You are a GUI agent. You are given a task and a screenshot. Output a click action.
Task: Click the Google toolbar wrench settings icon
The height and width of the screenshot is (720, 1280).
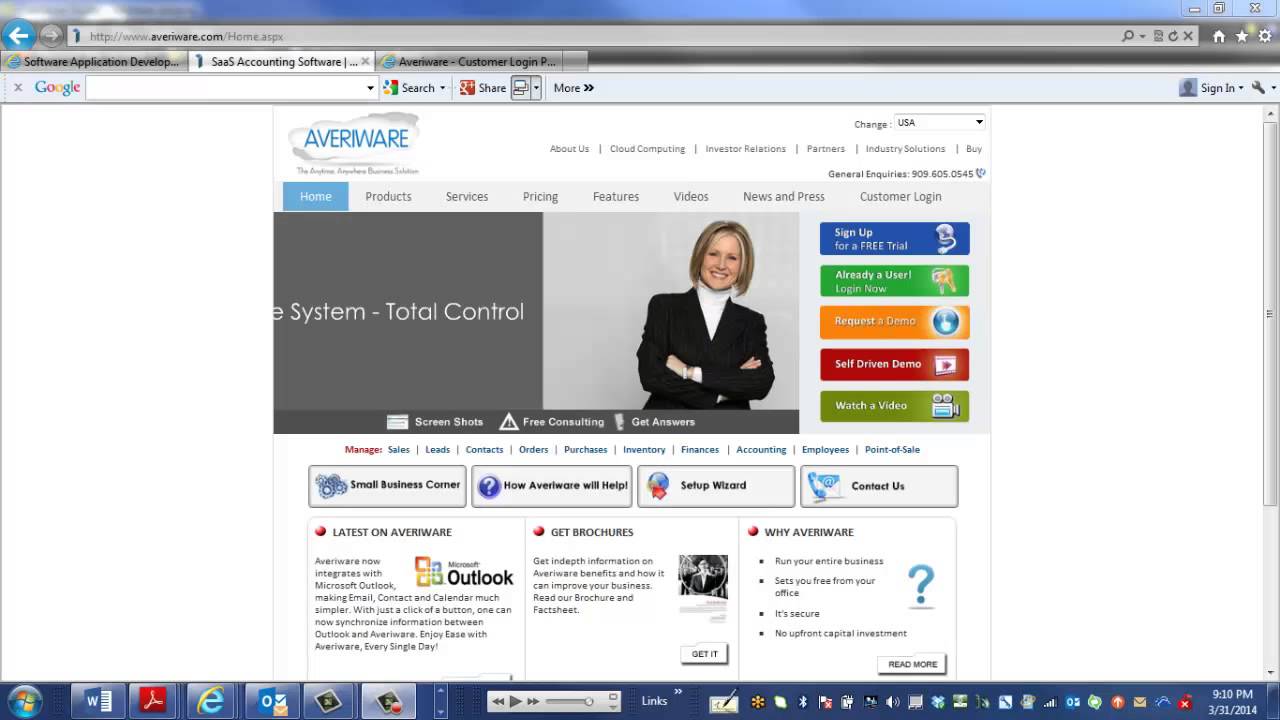pos(1259,88)
